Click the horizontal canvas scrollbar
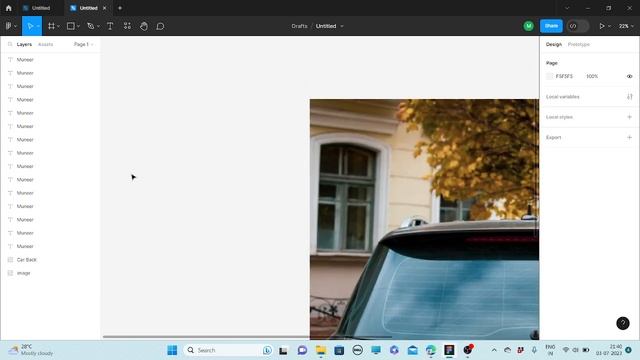The width and height of the screenshot is (640, 360). point(247,337)
